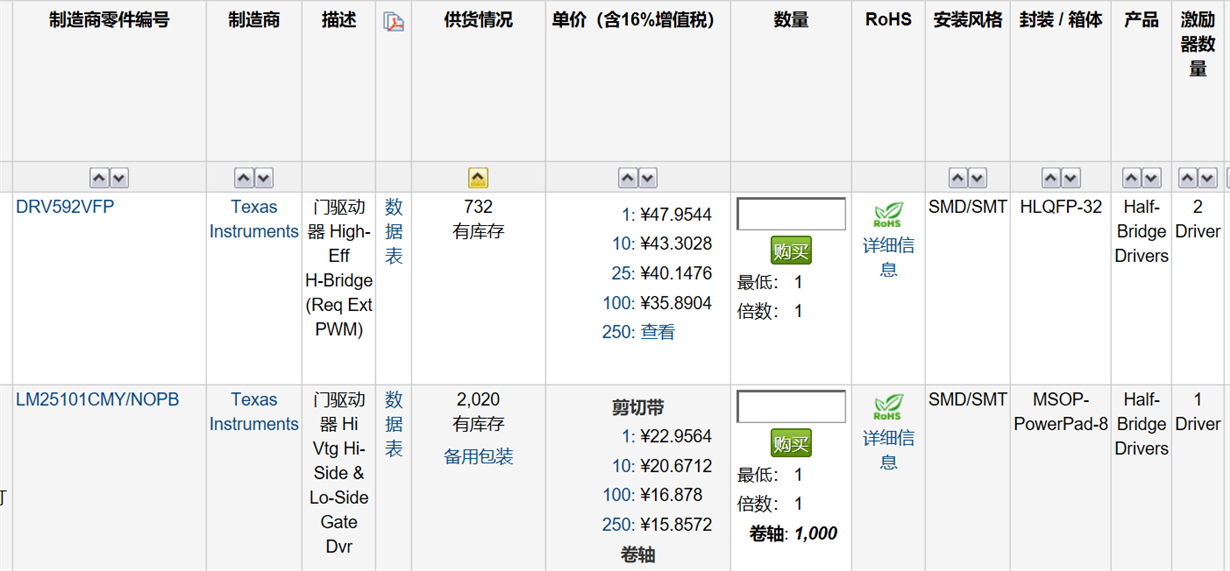Image resolution: width=1230 pixels, height=571 pixels.
Task: Click stock quantity 2,020
Action: point(478,399)
